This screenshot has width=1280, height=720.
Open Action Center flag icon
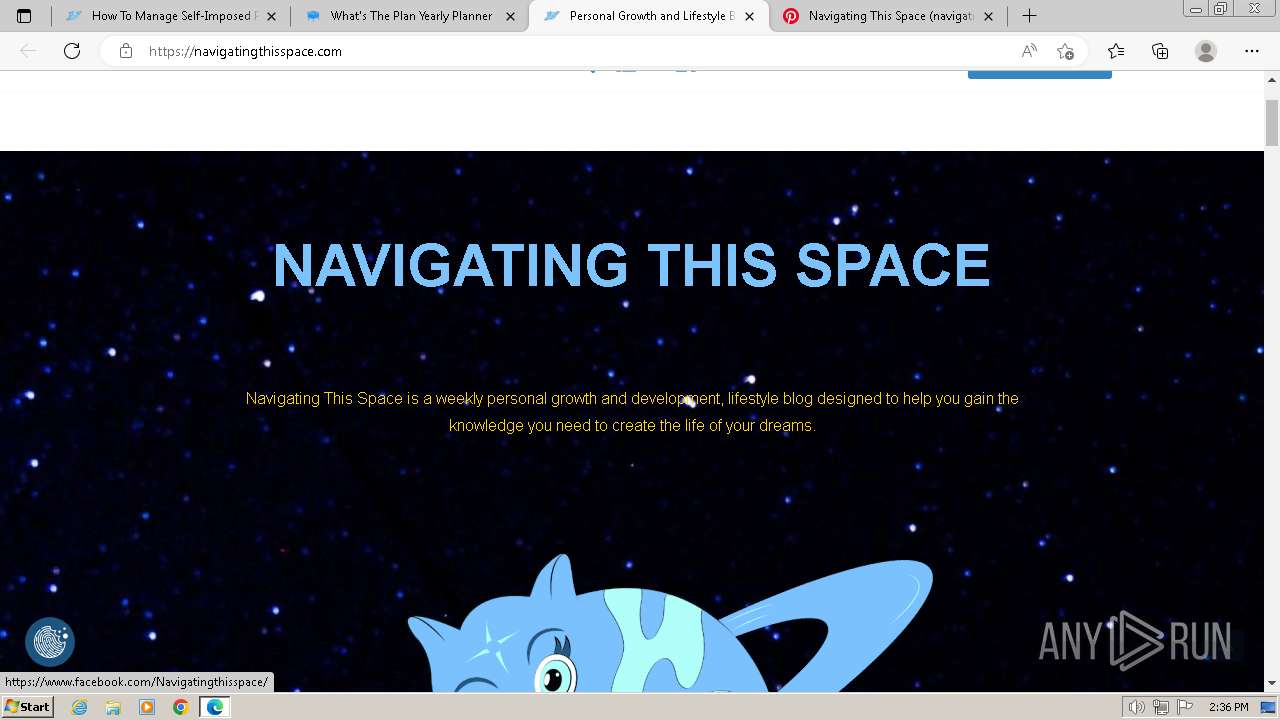click(1184, 707)
